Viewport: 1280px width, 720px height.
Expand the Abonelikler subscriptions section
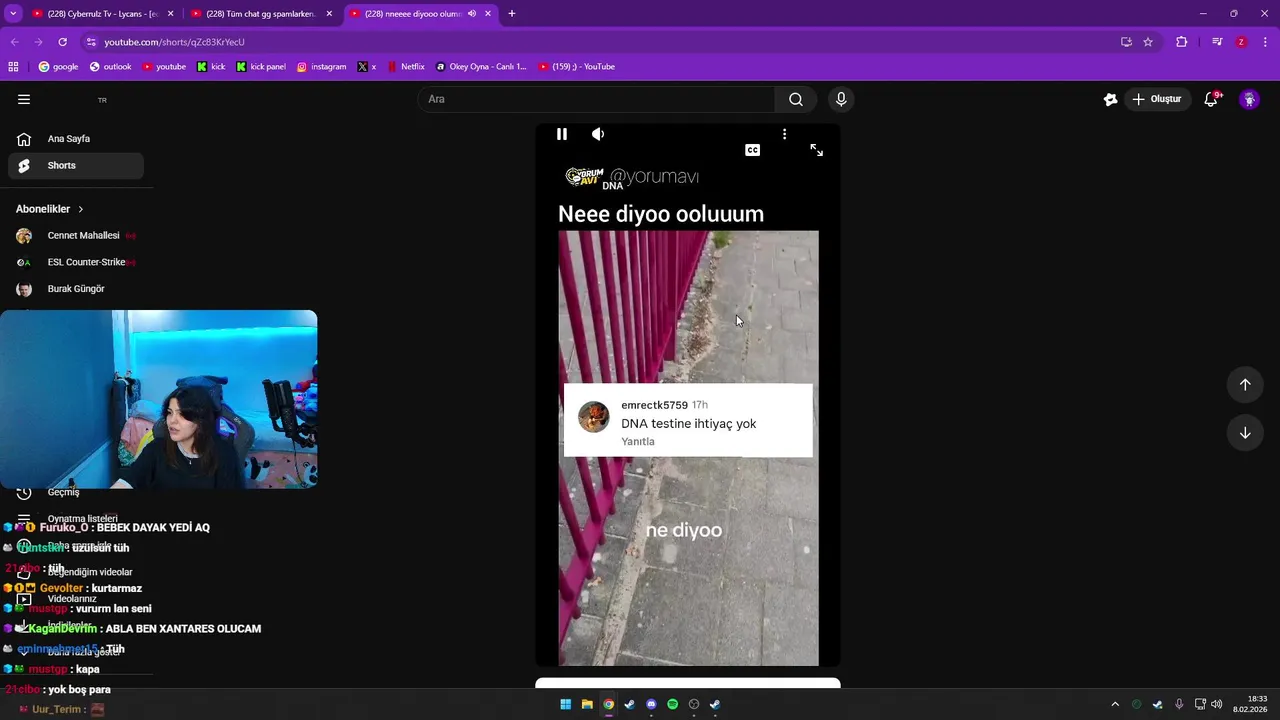(50, 209)
